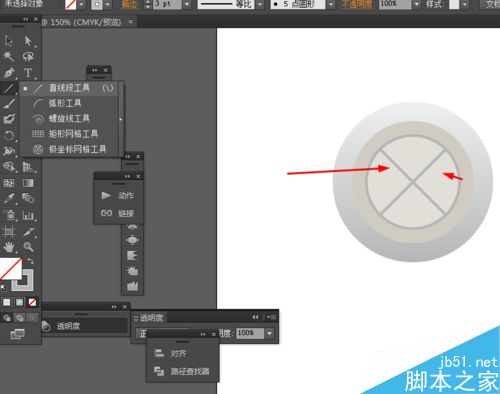The image size is (500, 394).
Task: Click the Line Segment tool in the toolbar
Action: click(x=9, y=88)
